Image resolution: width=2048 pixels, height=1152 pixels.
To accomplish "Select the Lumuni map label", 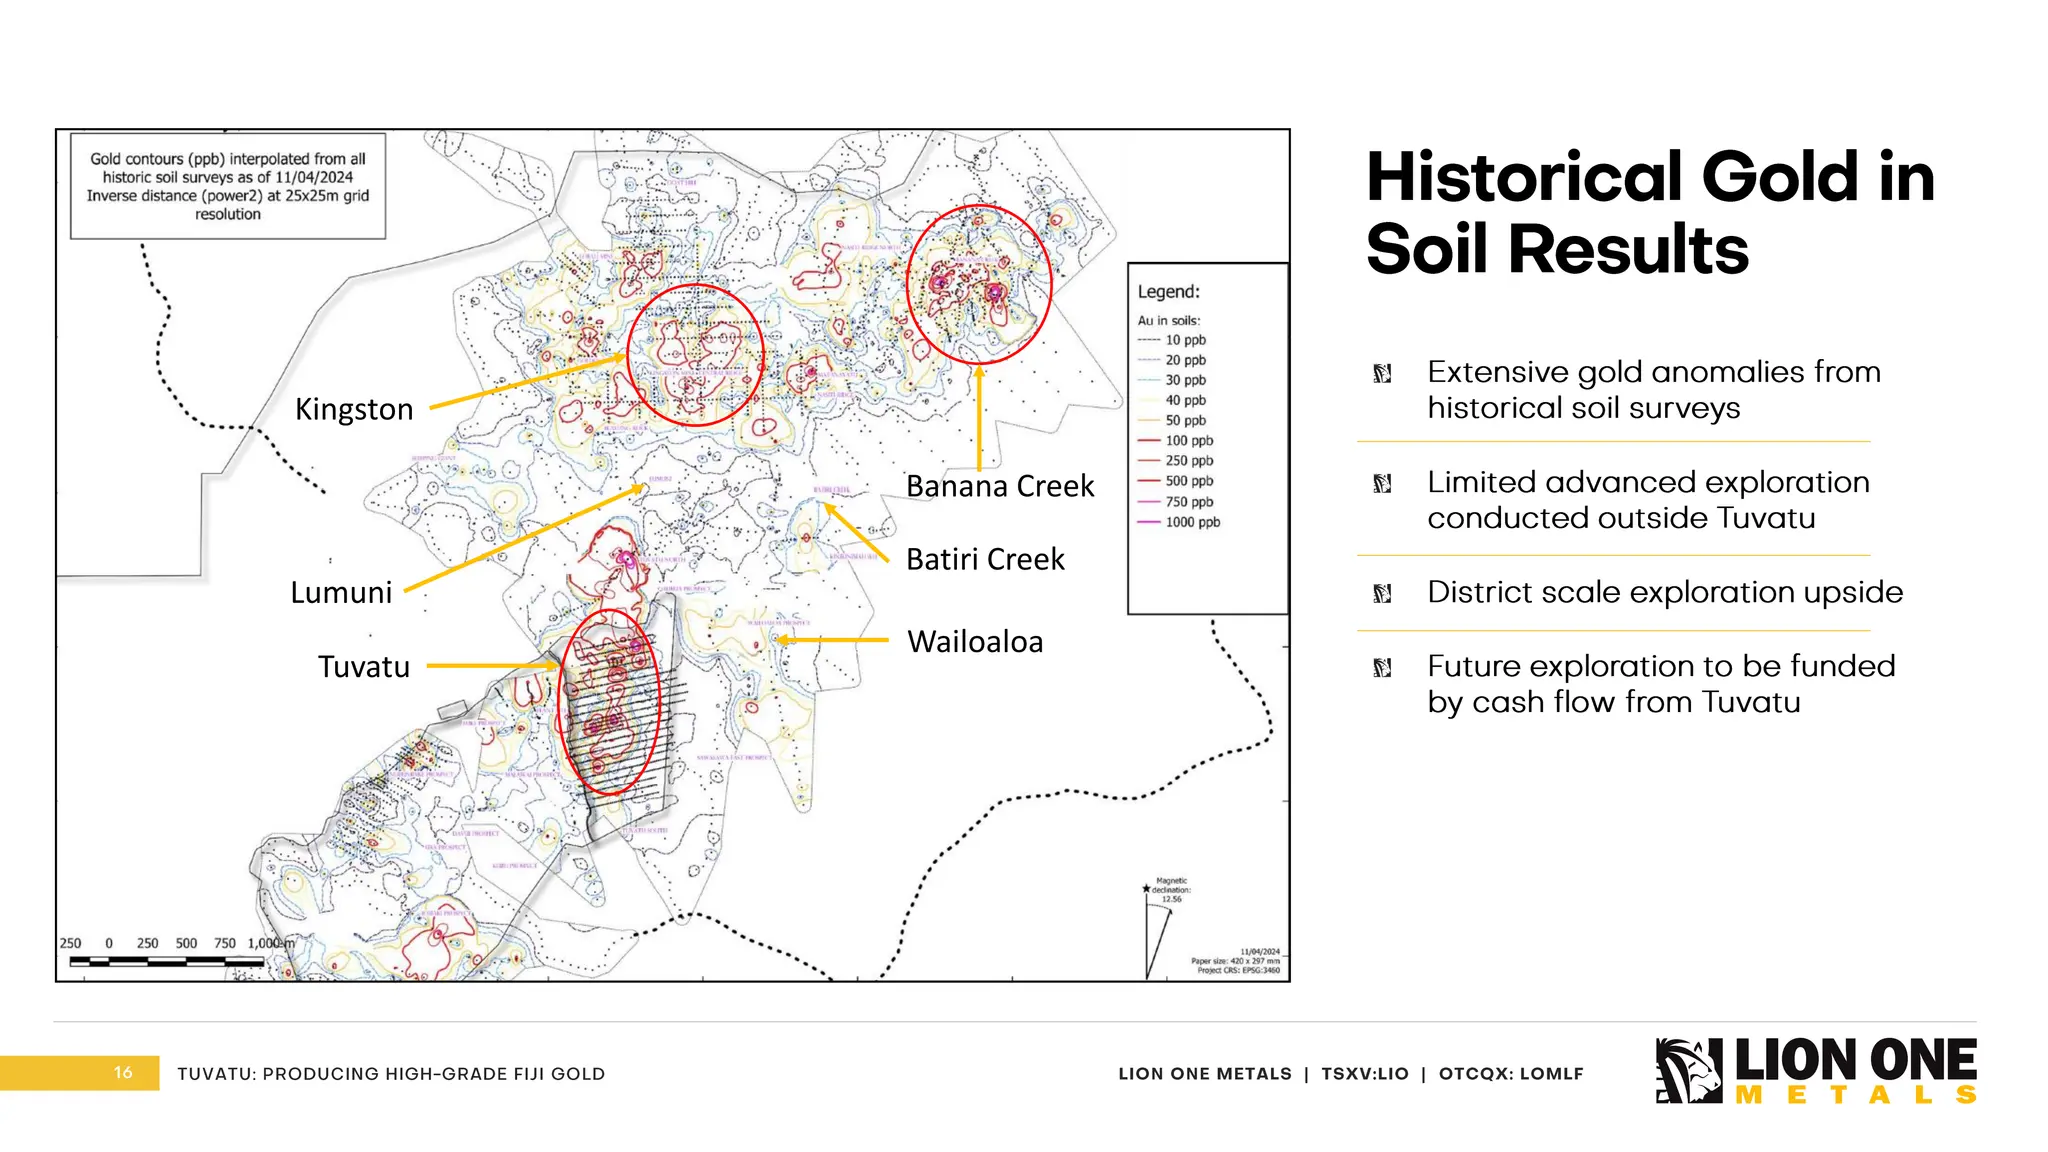I will point(341,592).
